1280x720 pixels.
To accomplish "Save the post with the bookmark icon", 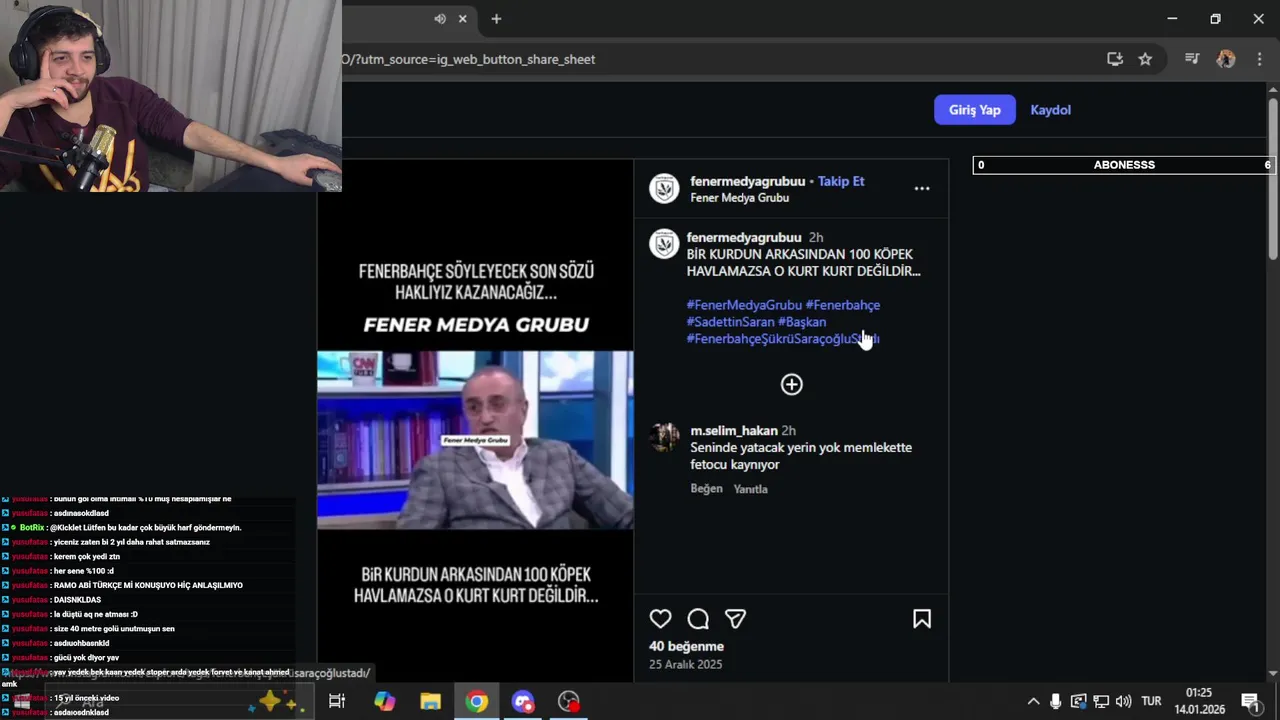I will 922,619.
